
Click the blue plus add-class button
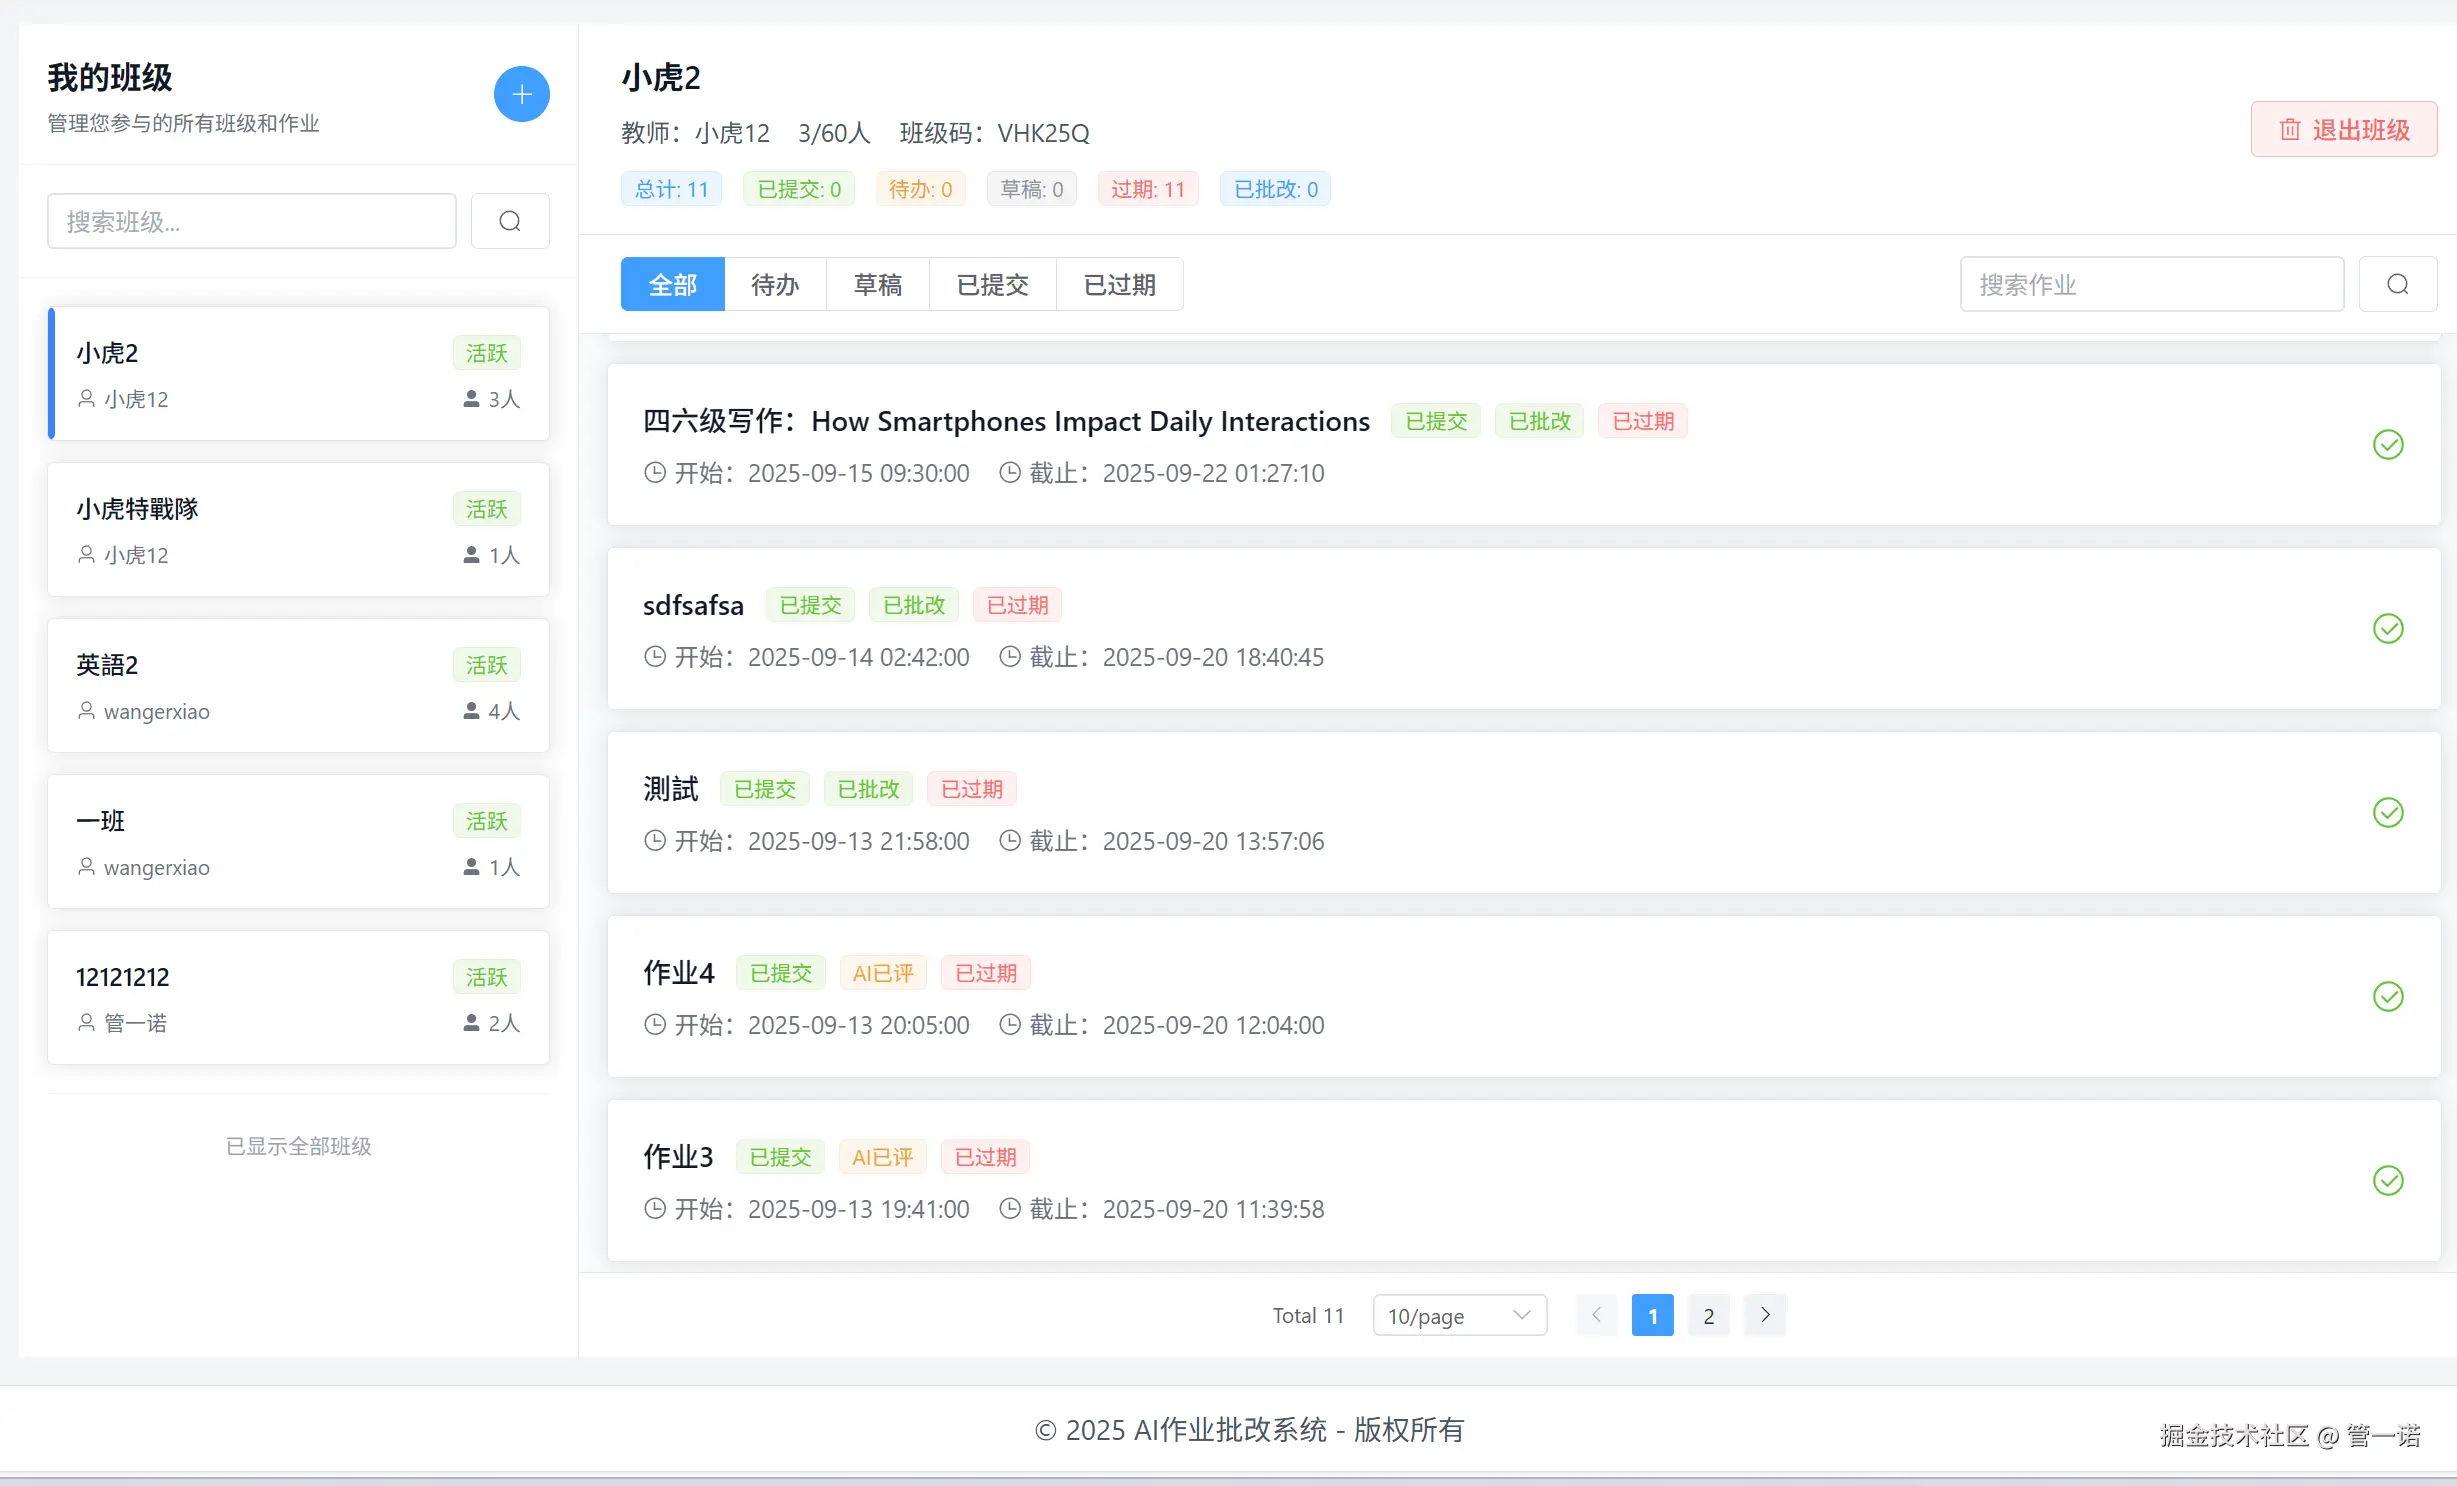pyautogui.click(x=521, y=94)
